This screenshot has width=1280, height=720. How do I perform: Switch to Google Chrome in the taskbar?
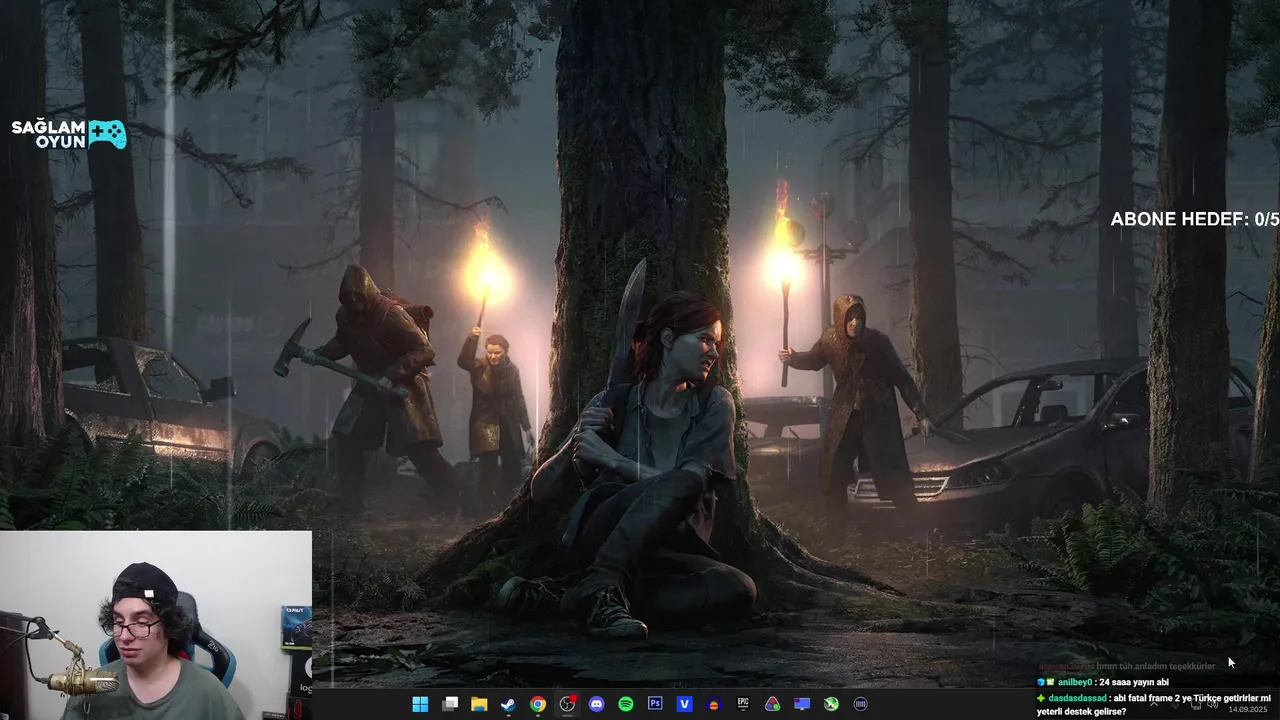point(538,704)
